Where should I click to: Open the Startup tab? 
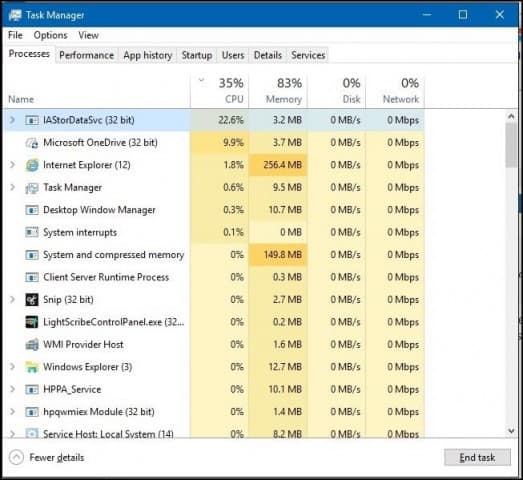pyautogui.click(x=197, y=55)
